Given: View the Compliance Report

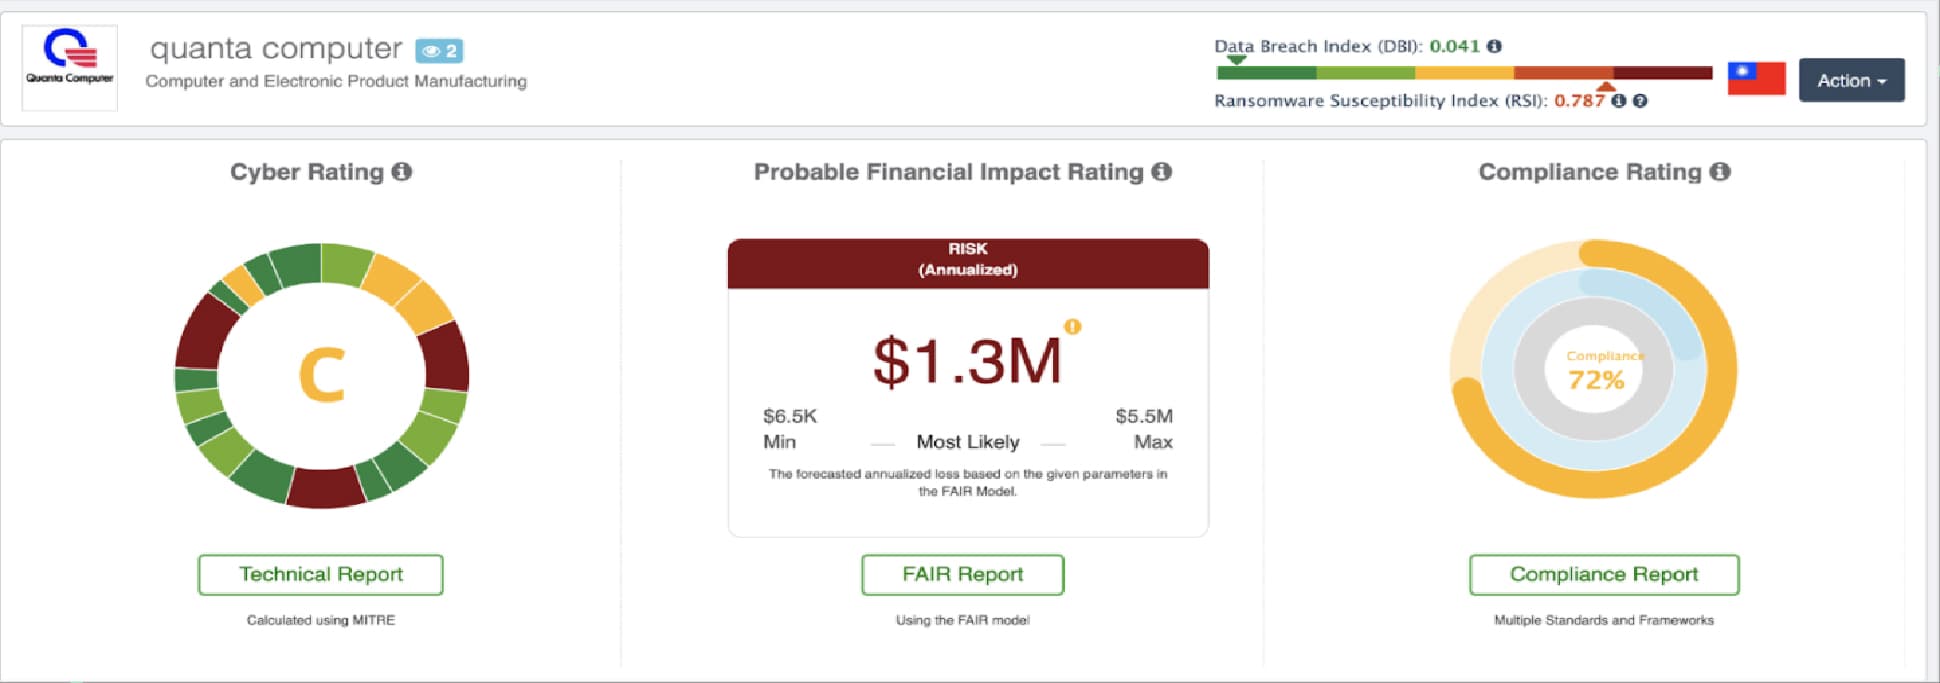Looking at the screenshot, I should click(x=1604, y=575).
